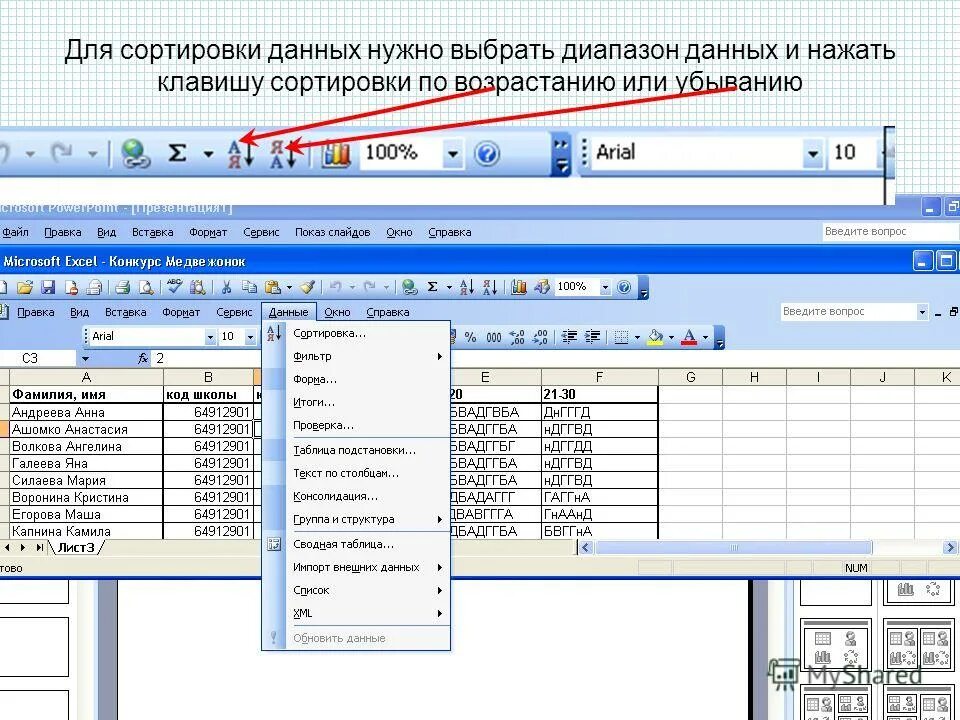This screenshot has width=960, height=720.
Task: Run Spelling check (ABC icon) in Excel
Action: (174, 287)
